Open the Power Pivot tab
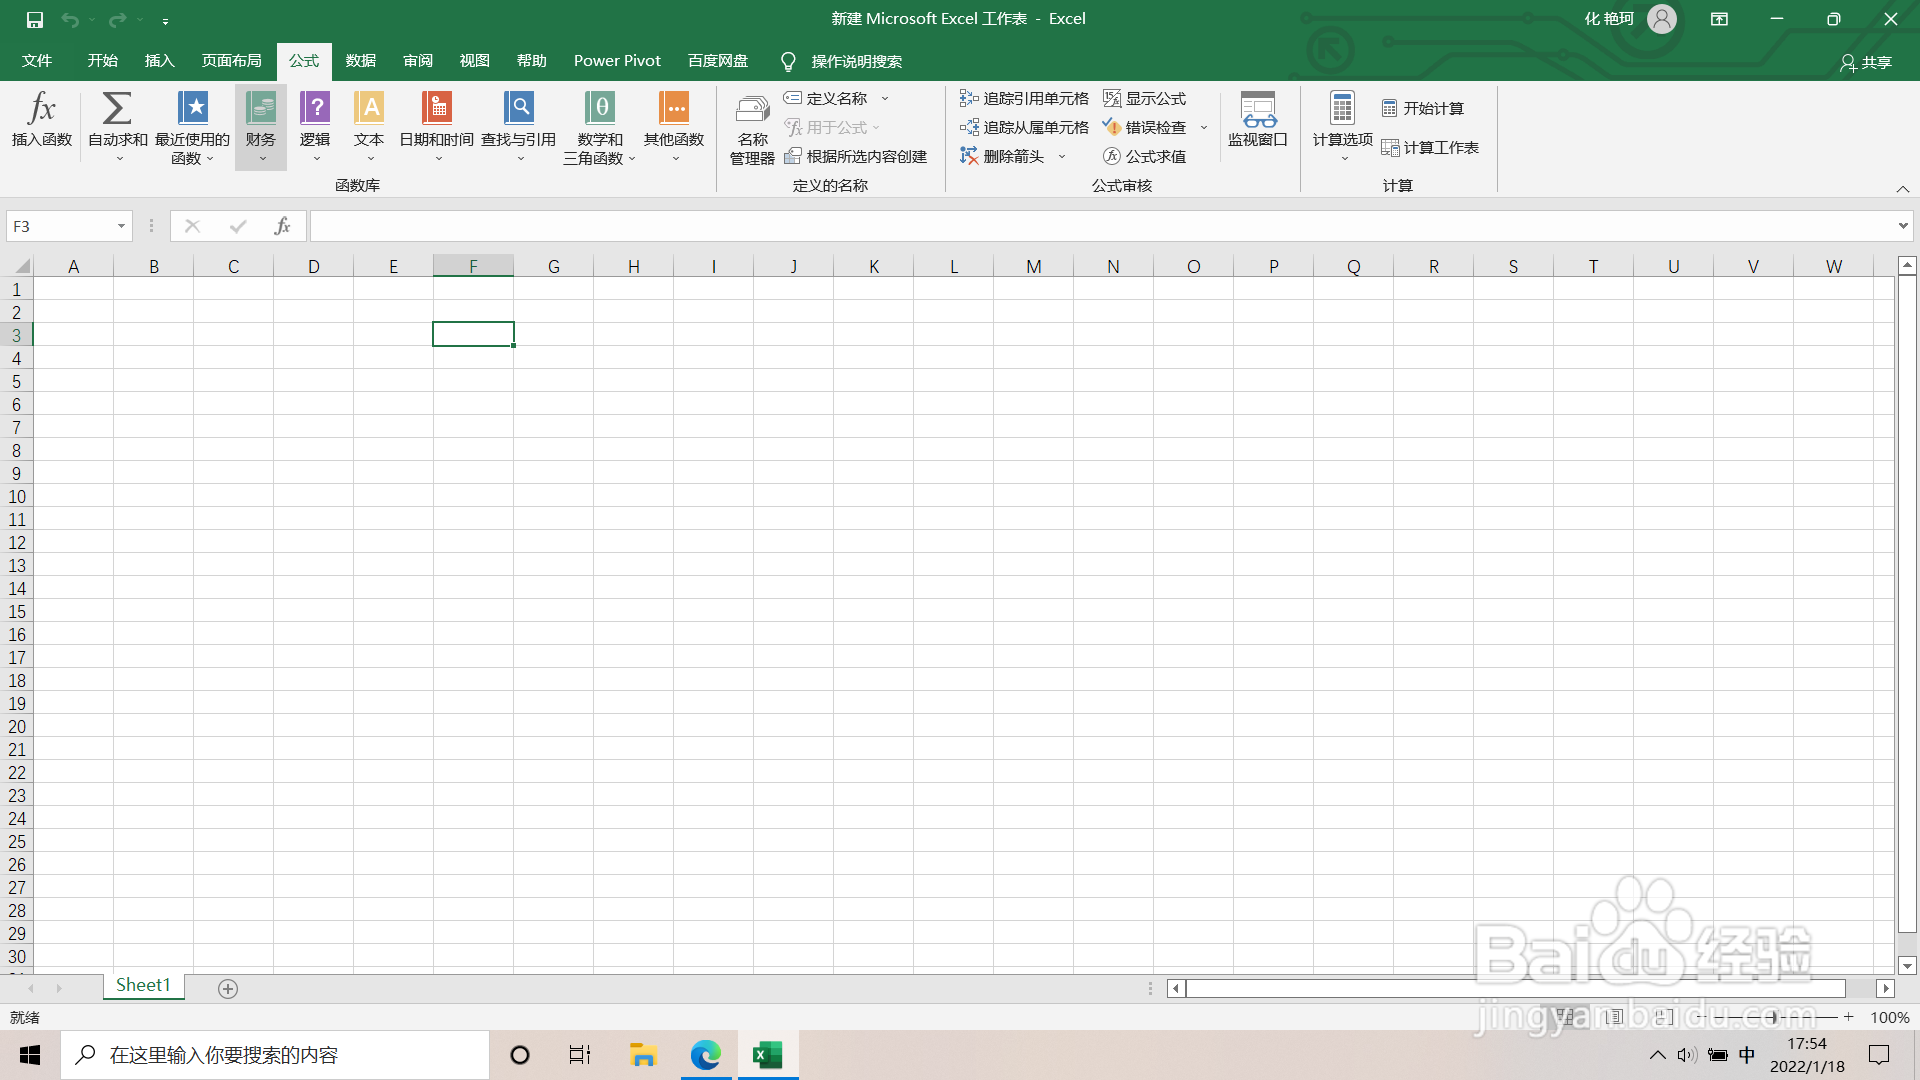This screenshot has width=1920, height=1080. click(x=616, y=61)
